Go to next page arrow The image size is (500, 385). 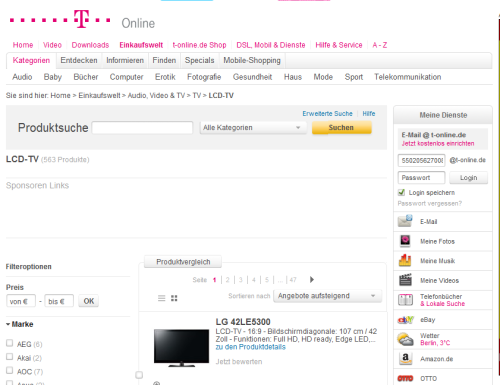(x=312, y=279)
